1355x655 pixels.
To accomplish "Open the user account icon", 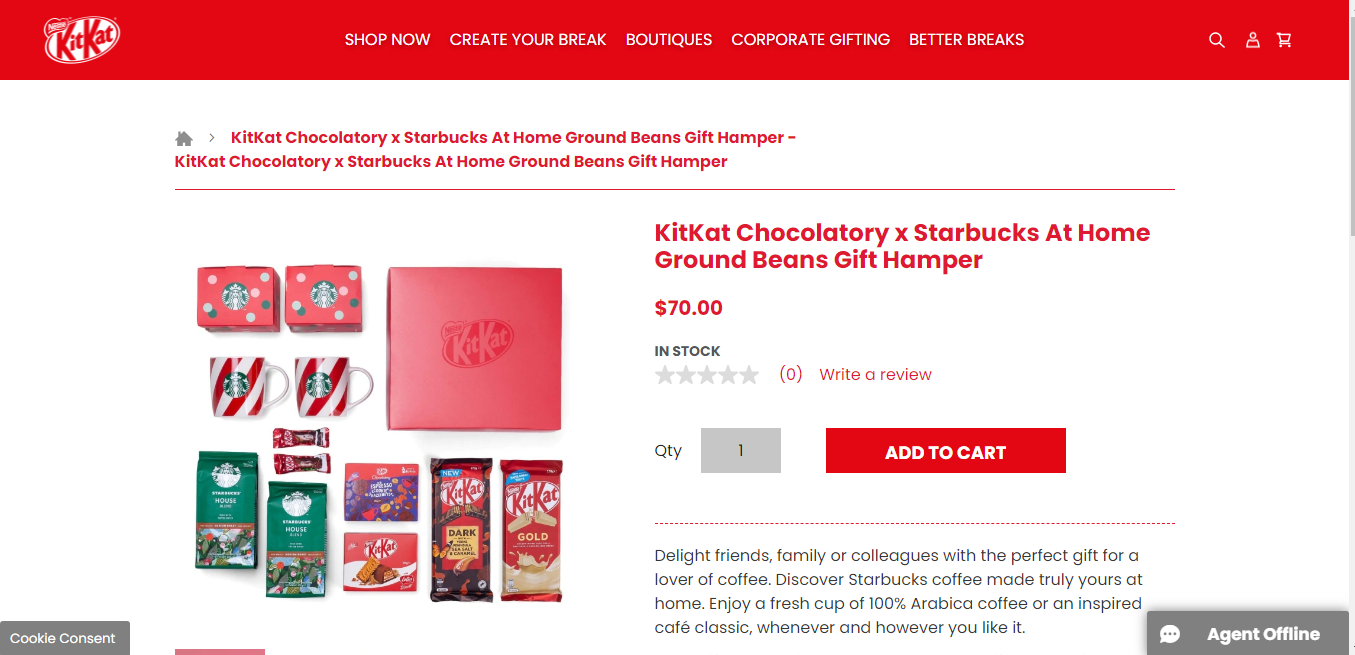I will [x=1252, y=40].
